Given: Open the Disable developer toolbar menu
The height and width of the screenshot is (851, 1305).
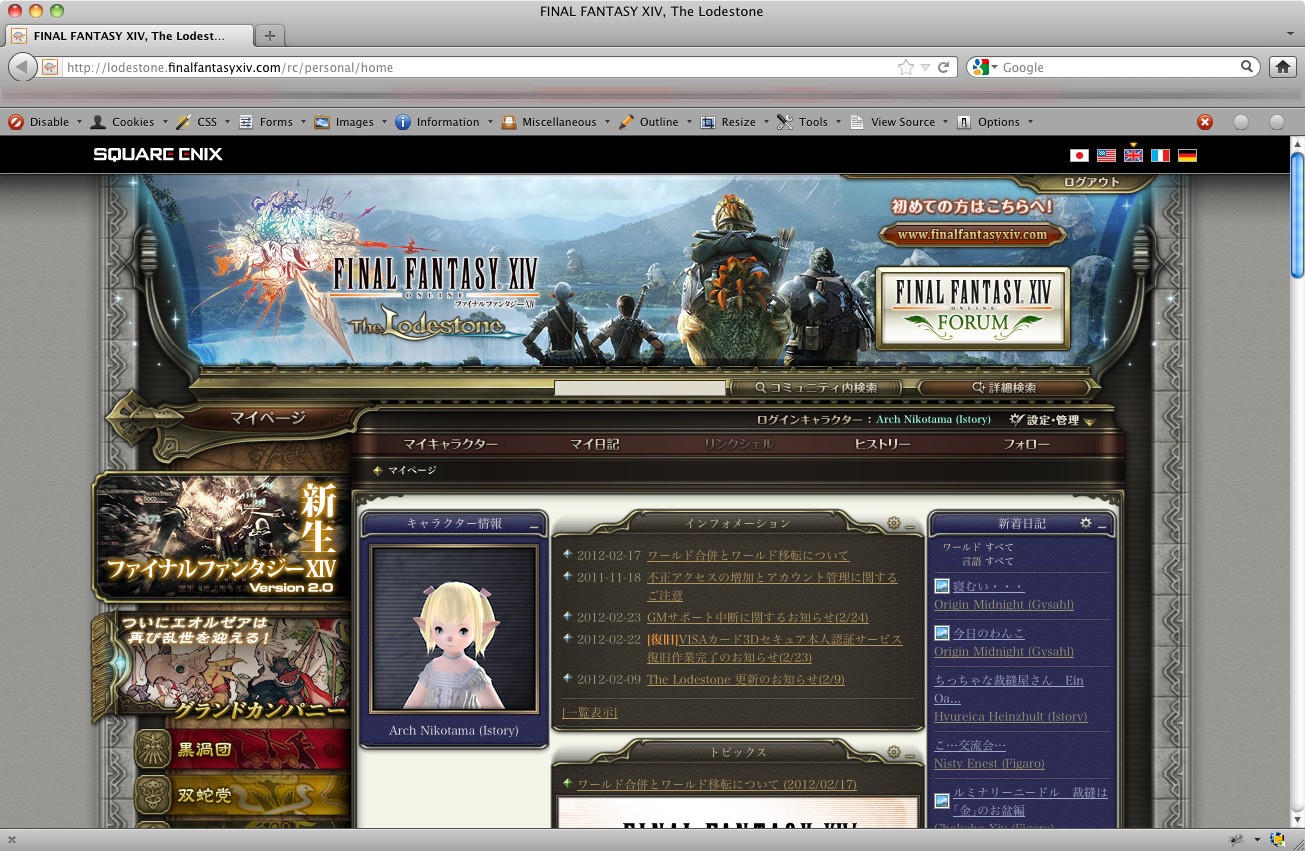Looking at the screenshot, I should click(x=44, y=122).
